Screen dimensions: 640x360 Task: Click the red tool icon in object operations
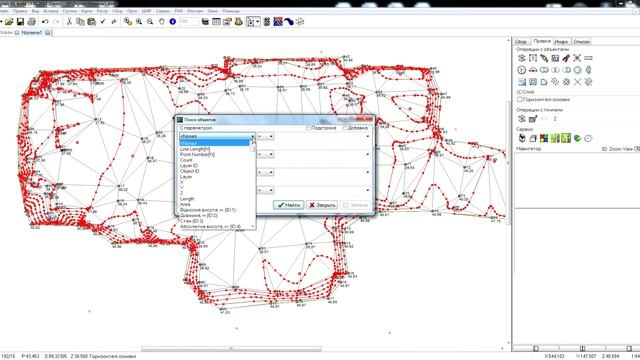[x=566, y=58]
